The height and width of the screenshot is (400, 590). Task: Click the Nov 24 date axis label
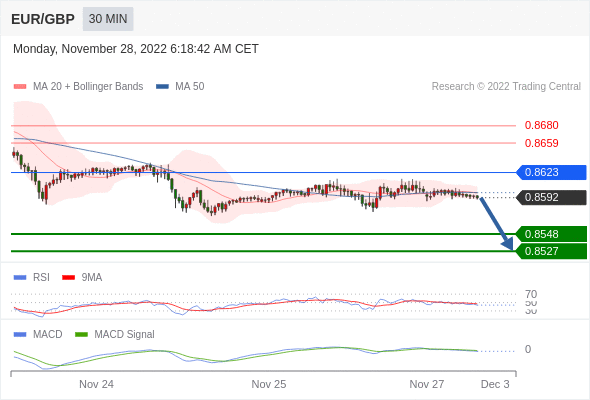96,384
